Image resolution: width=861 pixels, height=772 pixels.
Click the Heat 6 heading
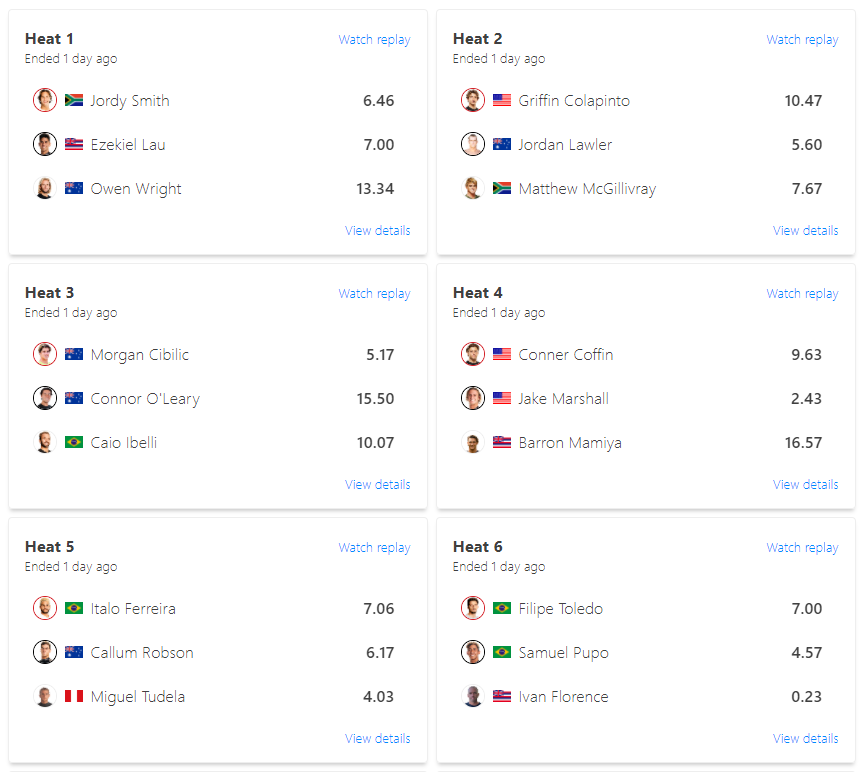(478, 546)
